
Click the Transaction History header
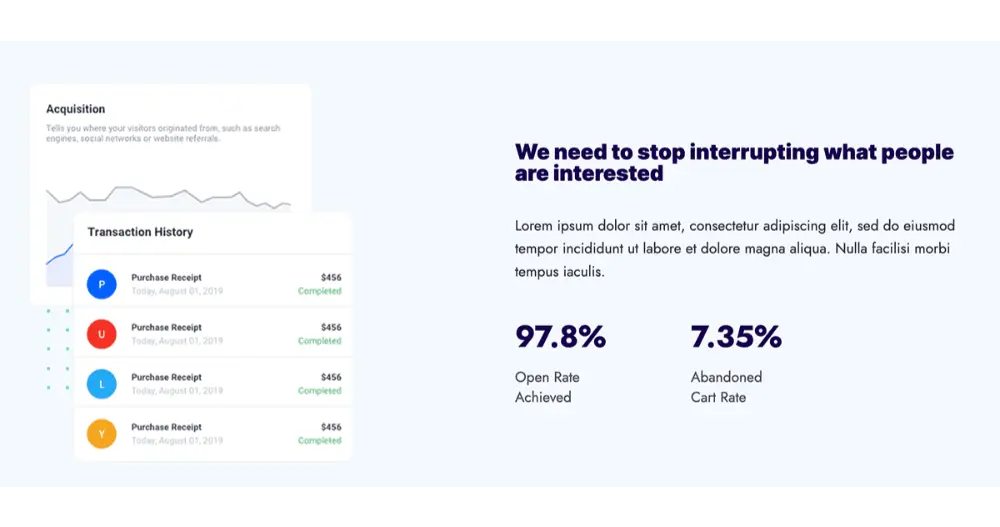pos(140,232)
